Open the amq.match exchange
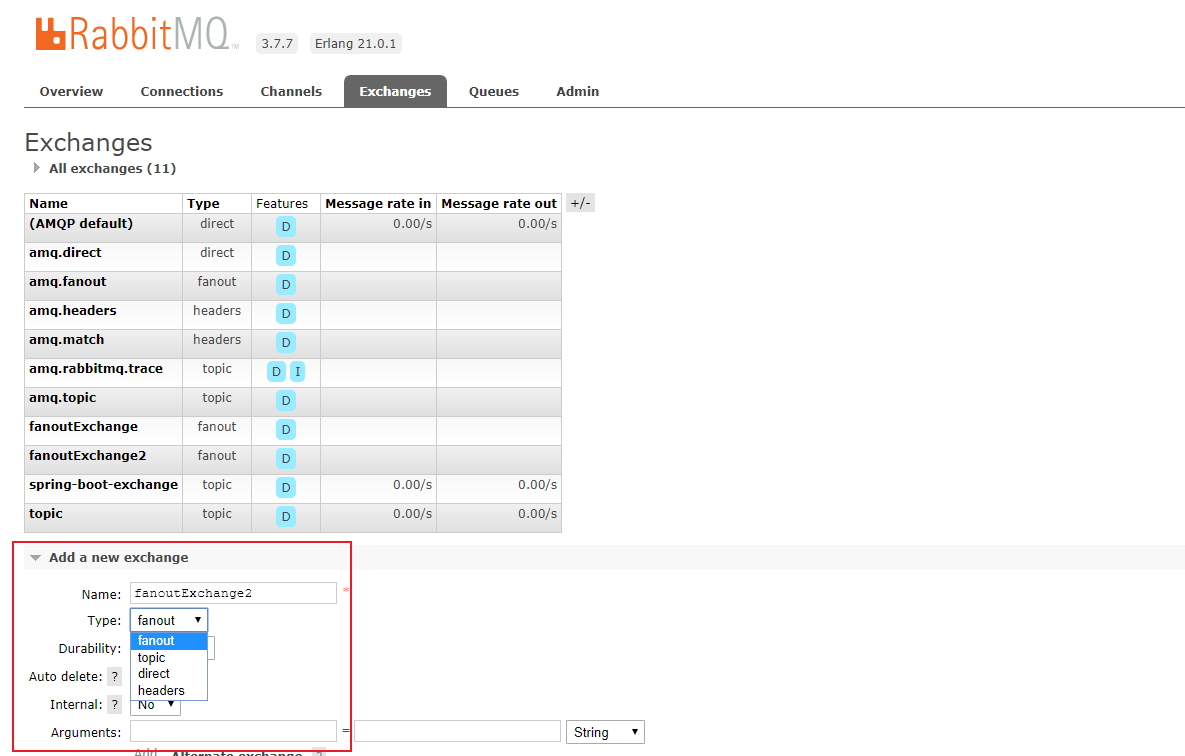 tap(67, 339)
